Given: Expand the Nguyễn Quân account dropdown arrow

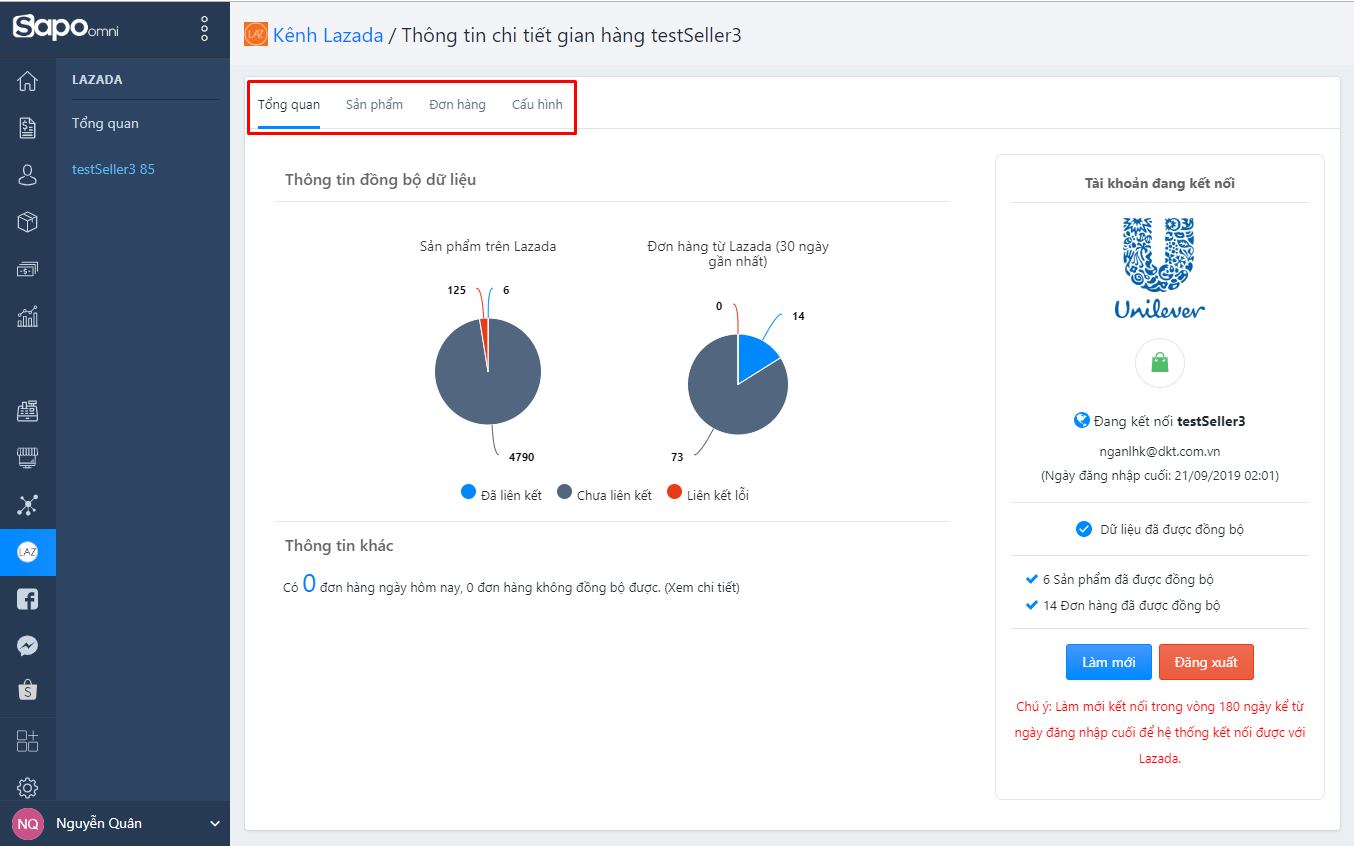Looking at the screenshot, I should pyautogui.click(x=214, y=823).
